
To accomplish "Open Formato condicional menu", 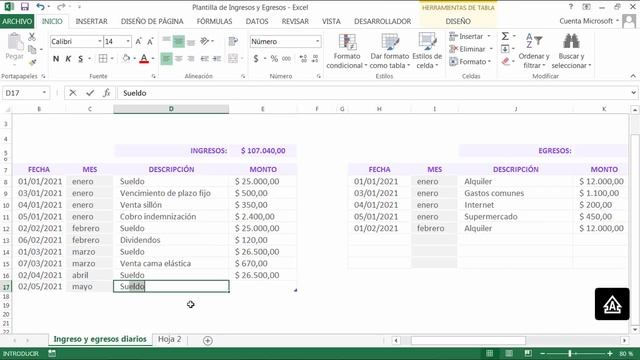I will pos(347,51).
